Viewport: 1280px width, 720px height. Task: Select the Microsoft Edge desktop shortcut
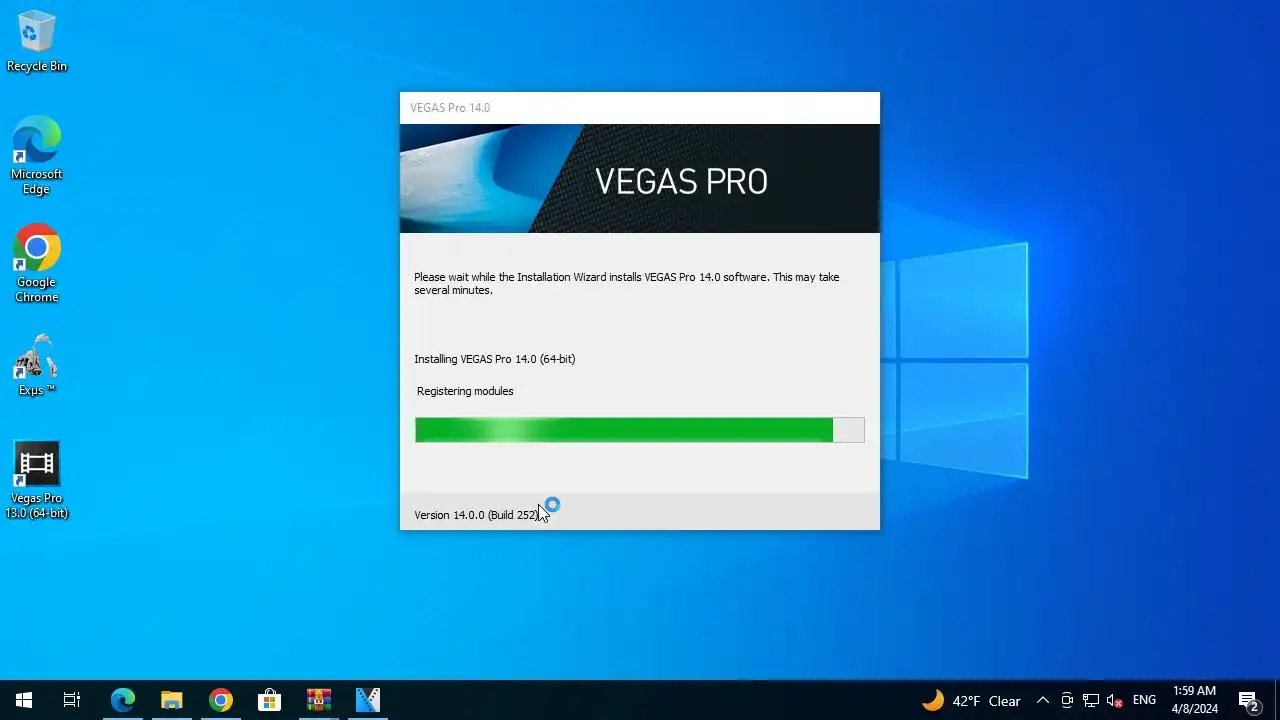pyautogui.click(x=36, y=155)
